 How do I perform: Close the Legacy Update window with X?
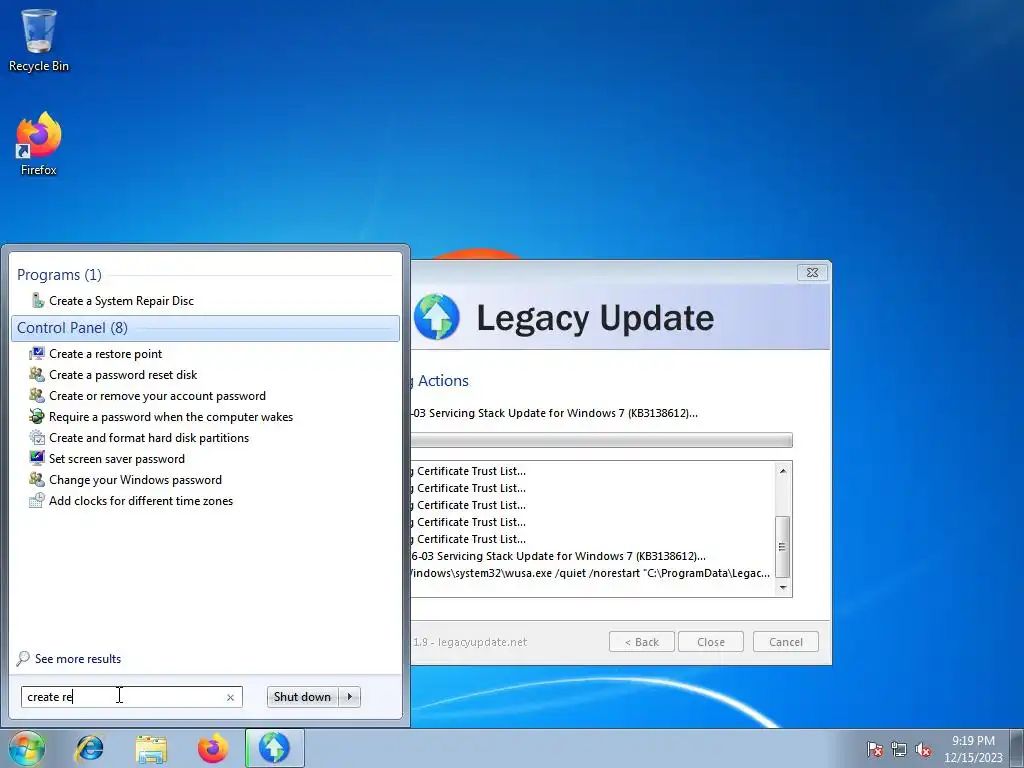click(812, 272)
